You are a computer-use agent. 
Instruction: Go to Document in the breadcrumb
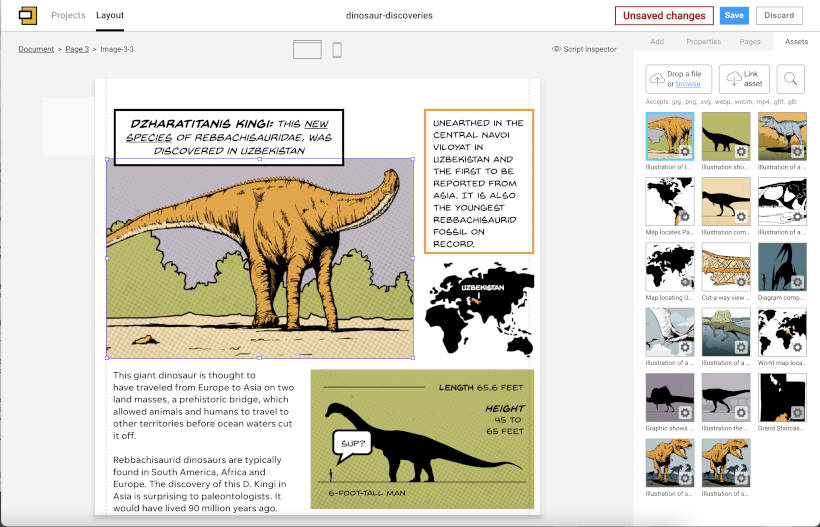click(36, 49)
